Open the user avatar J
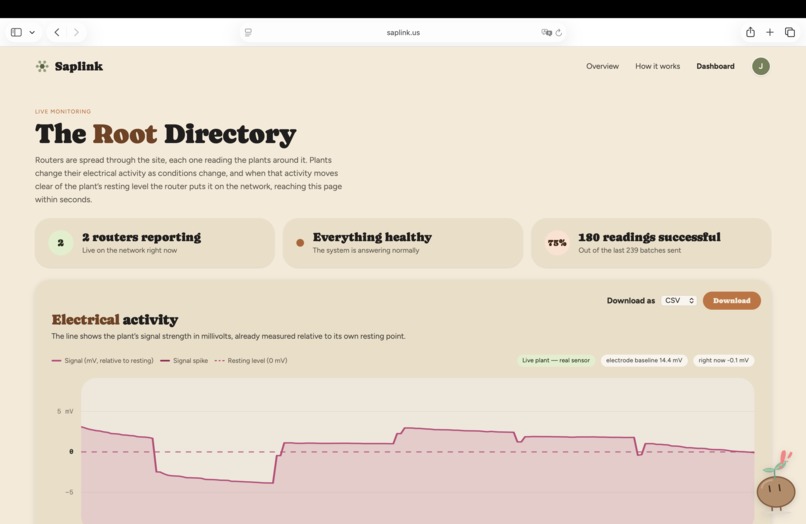This screenshot has height=524, width=806. click(x=761, y=66)
